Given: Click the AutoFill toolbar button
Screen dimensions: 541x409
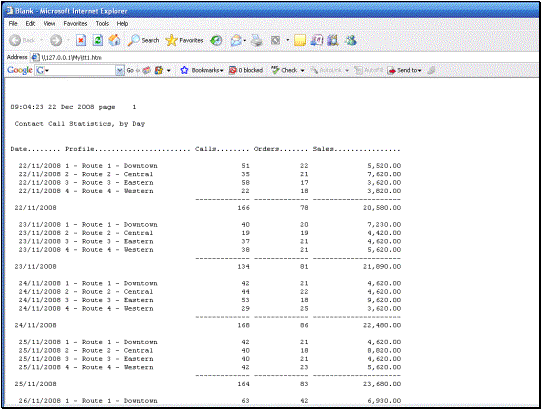Looking at the screenshot, I should click(368, 70).
